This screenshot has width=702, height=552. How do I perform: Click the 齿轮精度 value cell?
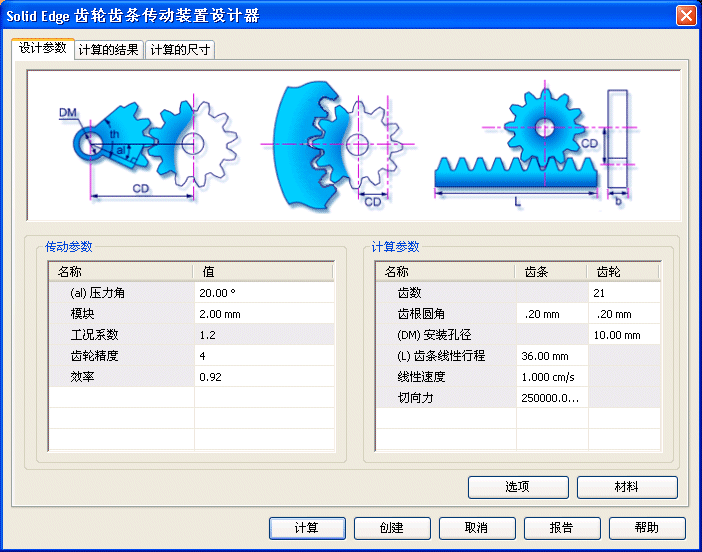(264, 356)
